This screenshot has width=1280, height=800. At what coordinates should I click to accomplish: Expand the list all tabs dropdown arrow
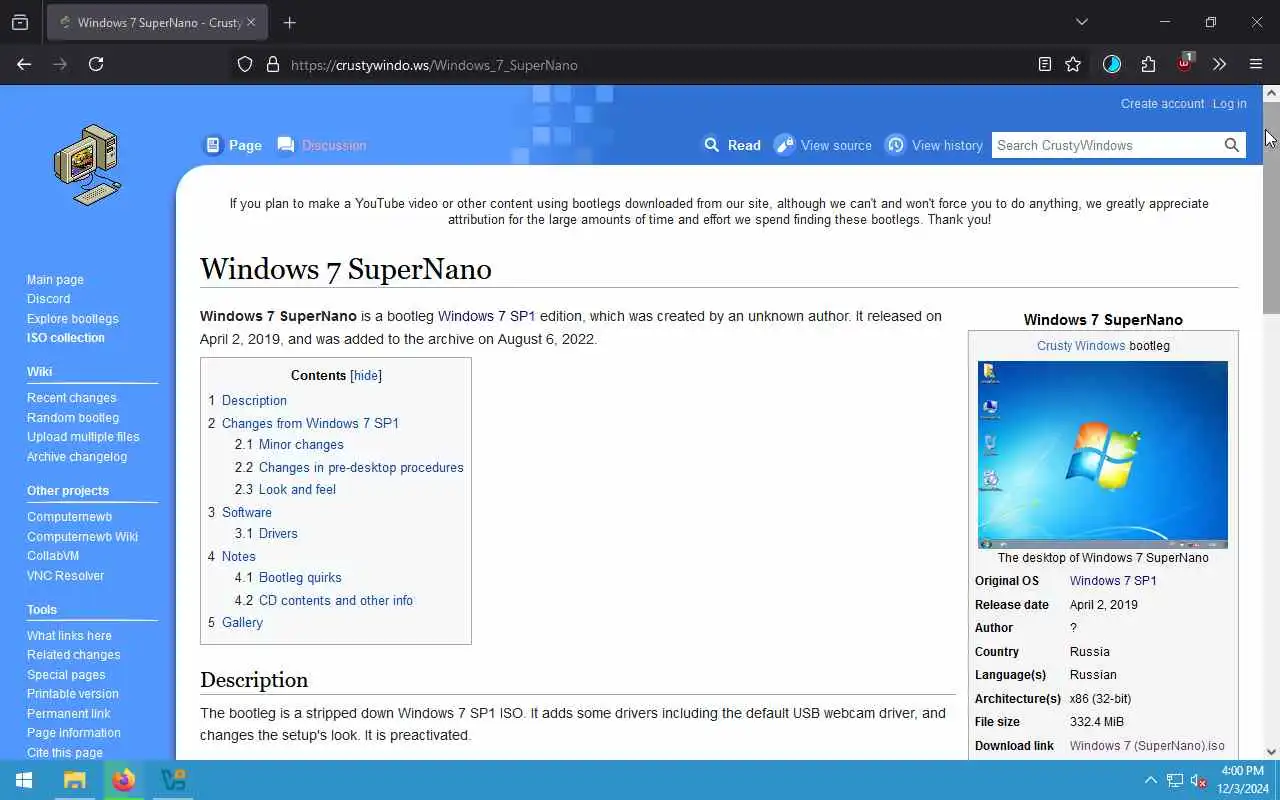(x=1081, y=22)
